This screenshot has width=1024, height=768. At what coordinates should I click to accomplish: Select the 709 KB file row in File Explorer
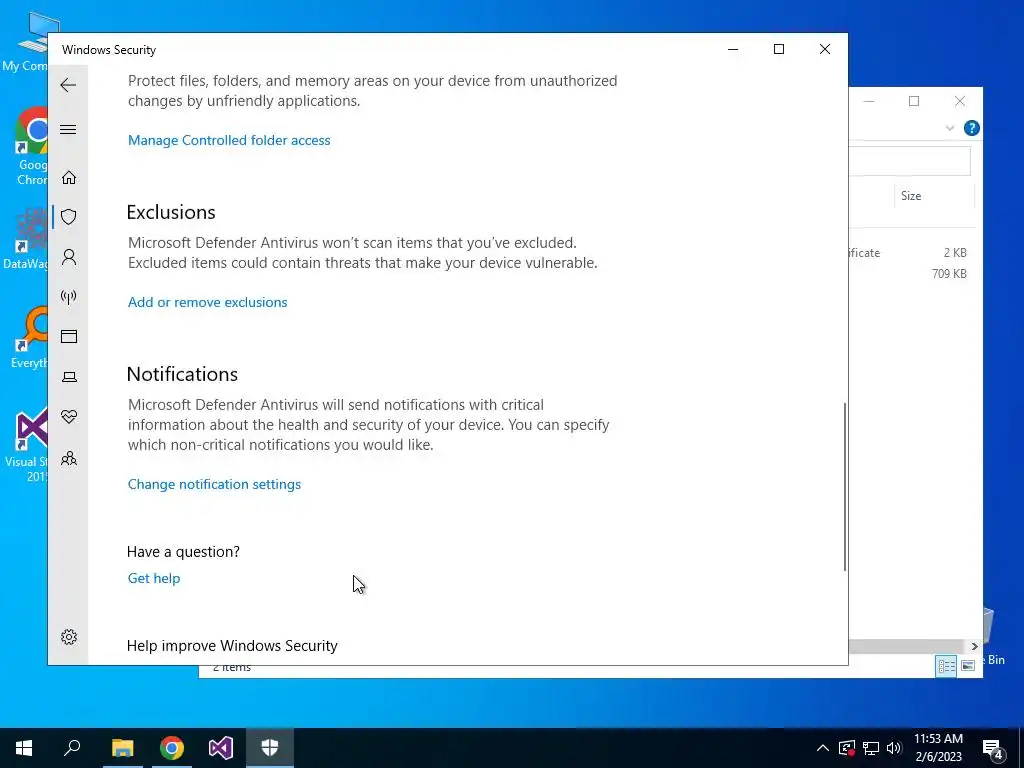(912, 274)
